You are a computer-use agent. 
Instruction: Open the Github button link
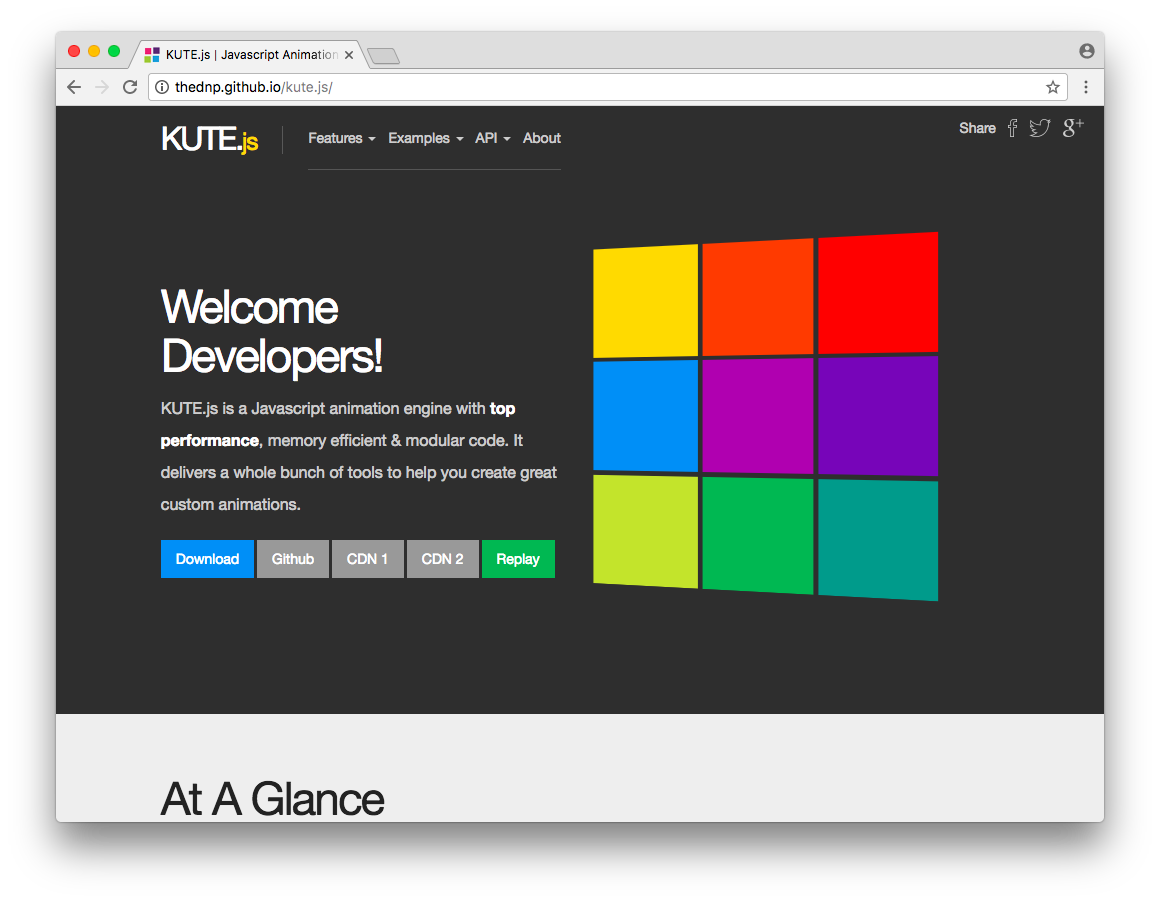293,559
